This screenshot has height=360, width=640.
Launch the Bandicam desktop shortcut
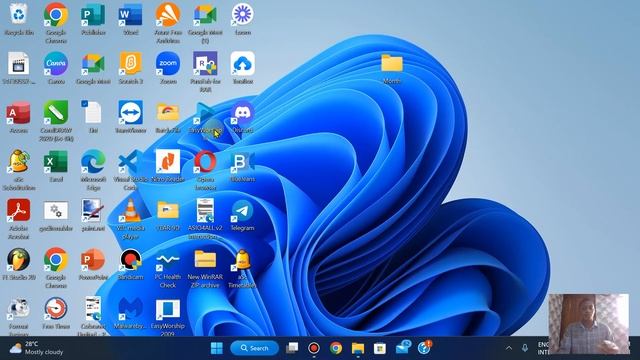tap(131, 264)
